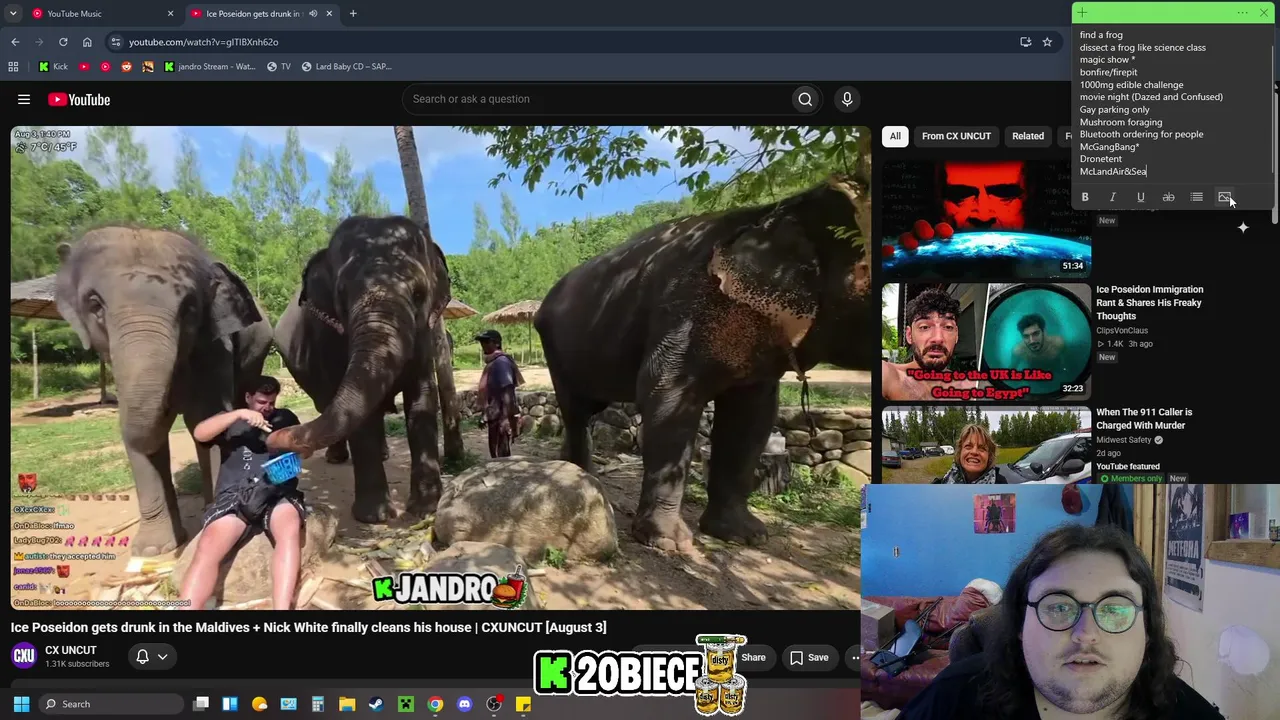Go to YouTube home via logo
The image size is (1280, 720).
tap(79, 99)
